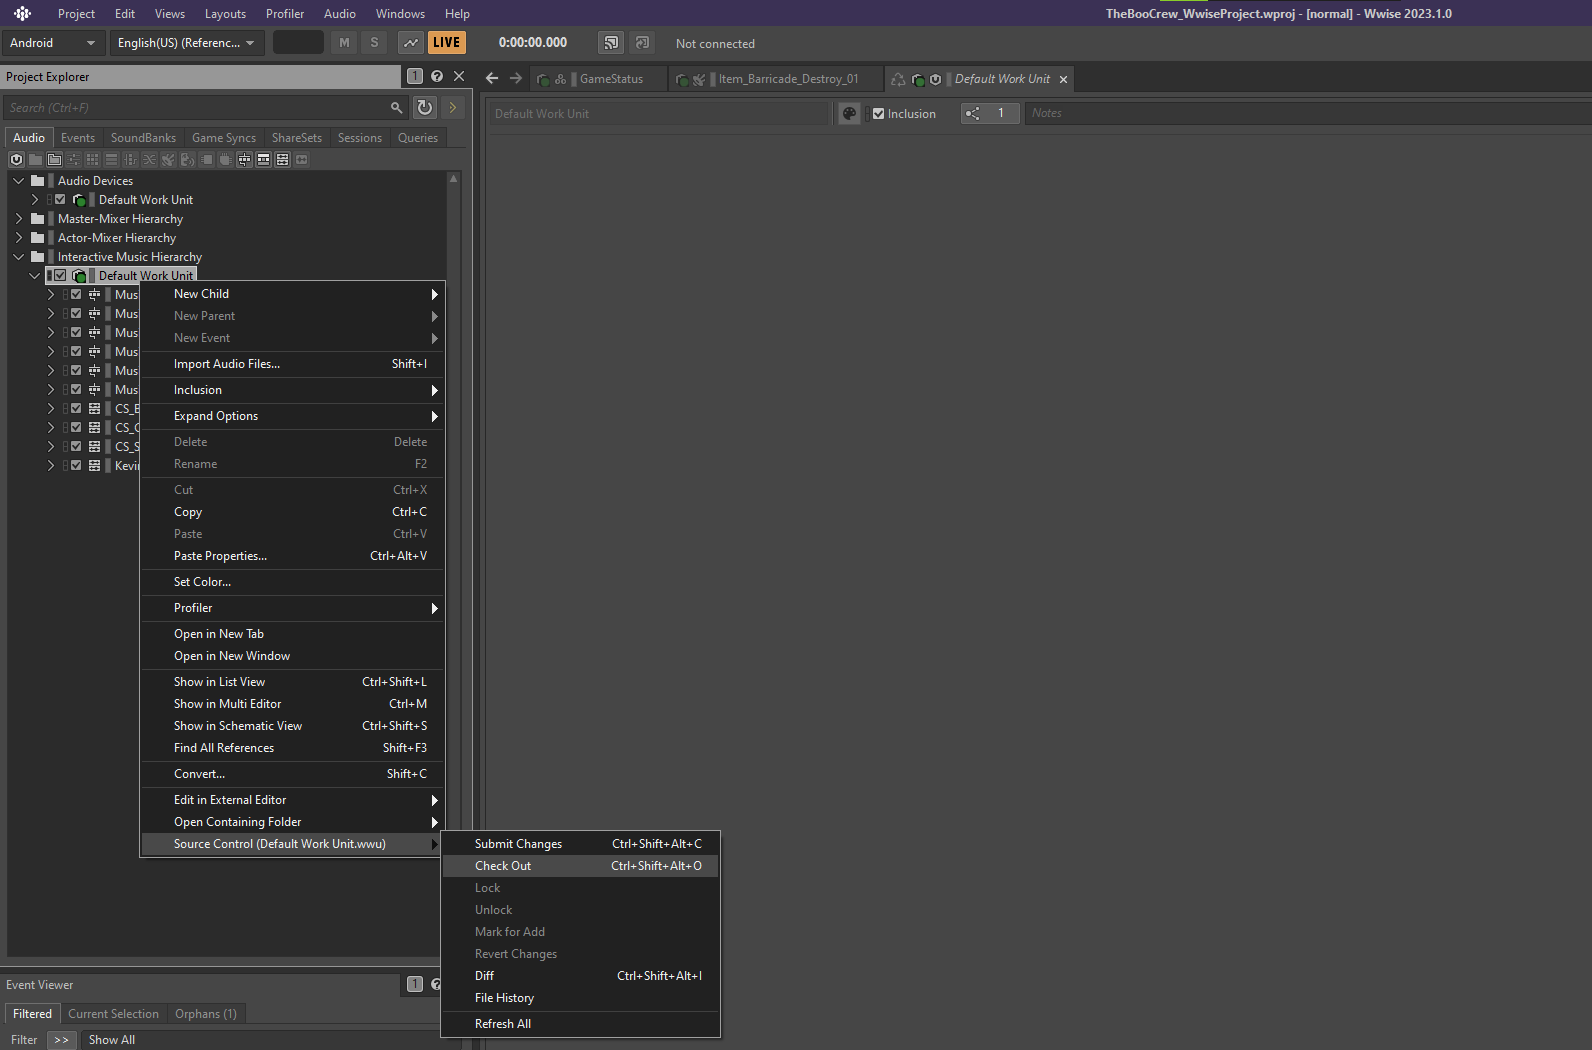Choose Import Audio Files from context menu
The width and height of the screenshot is (1592, 1050).
(292, 364)
